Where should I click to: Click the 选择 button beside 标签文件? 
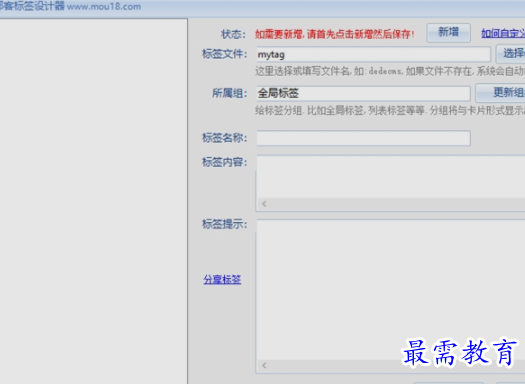tap(511, 54)
